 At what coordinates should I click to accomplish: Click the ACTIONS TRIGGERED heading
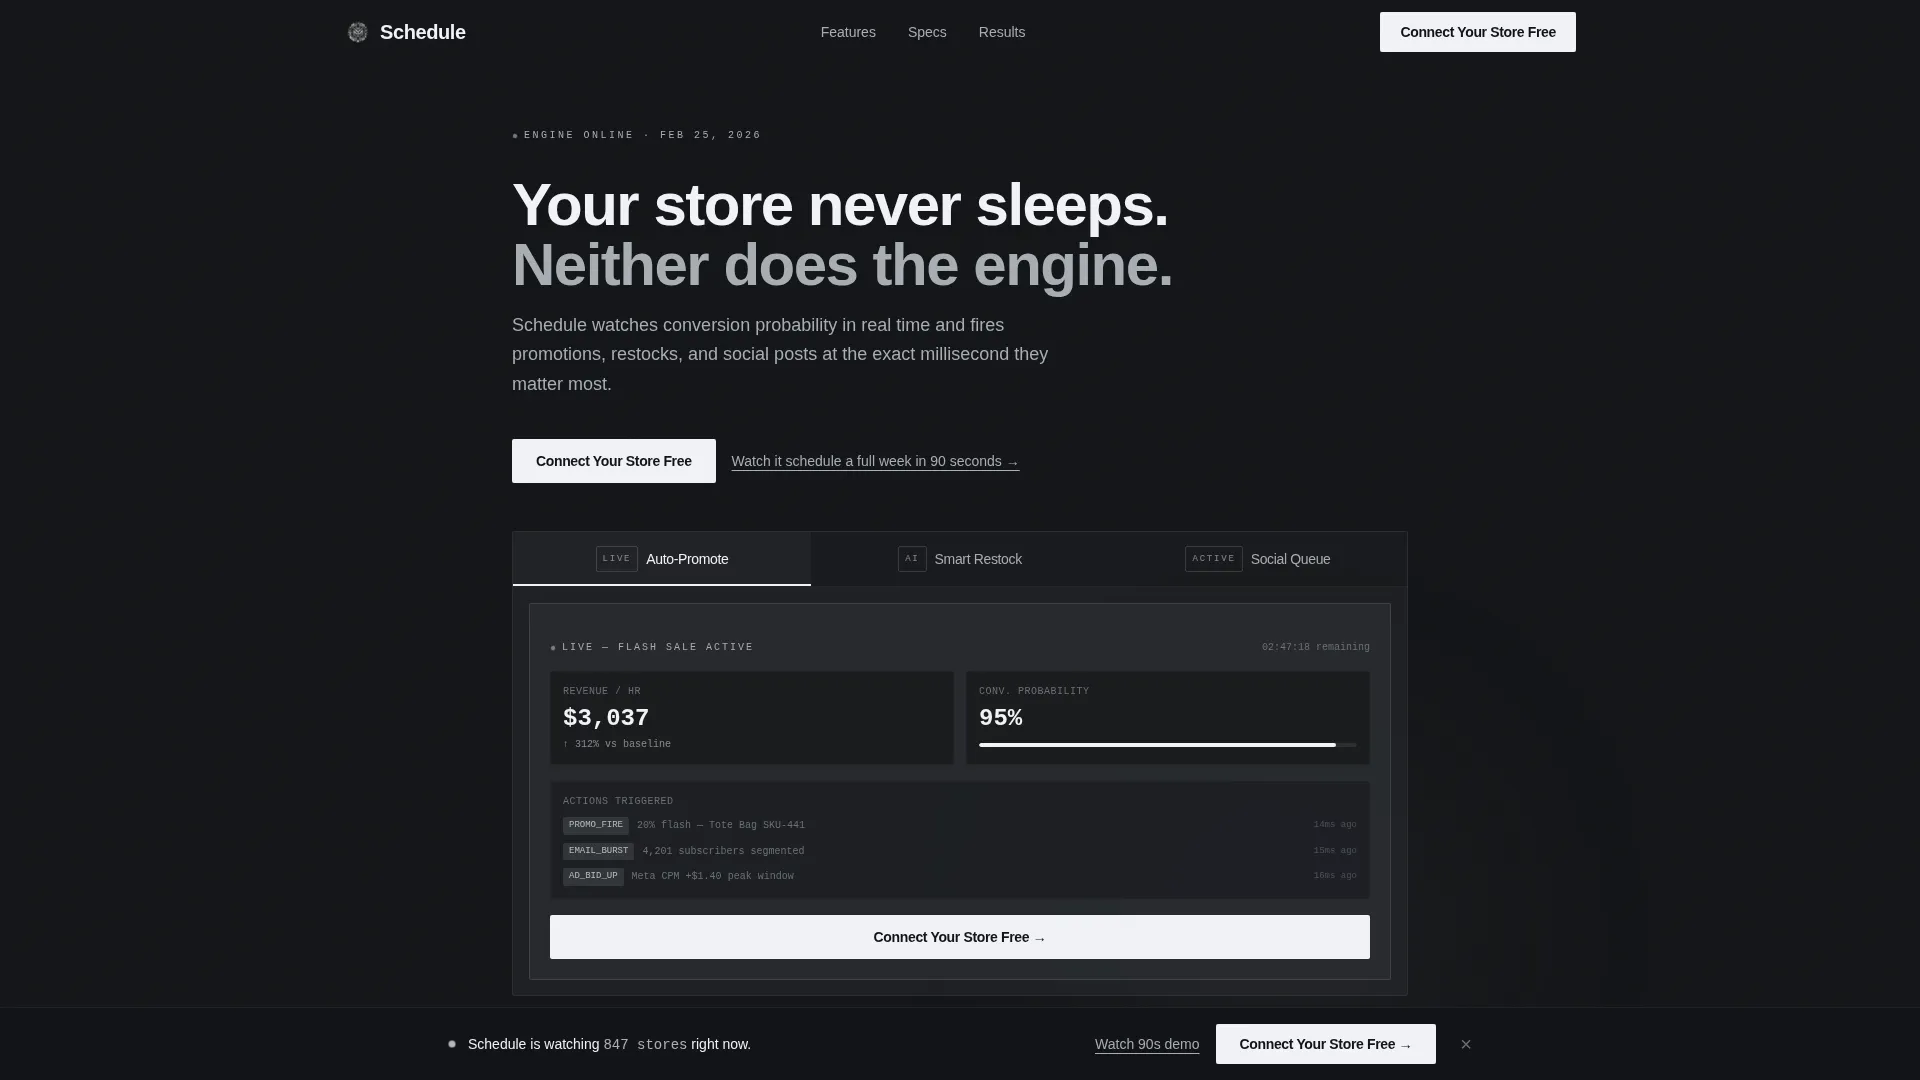pyautogui.click(x=618, y=801)
